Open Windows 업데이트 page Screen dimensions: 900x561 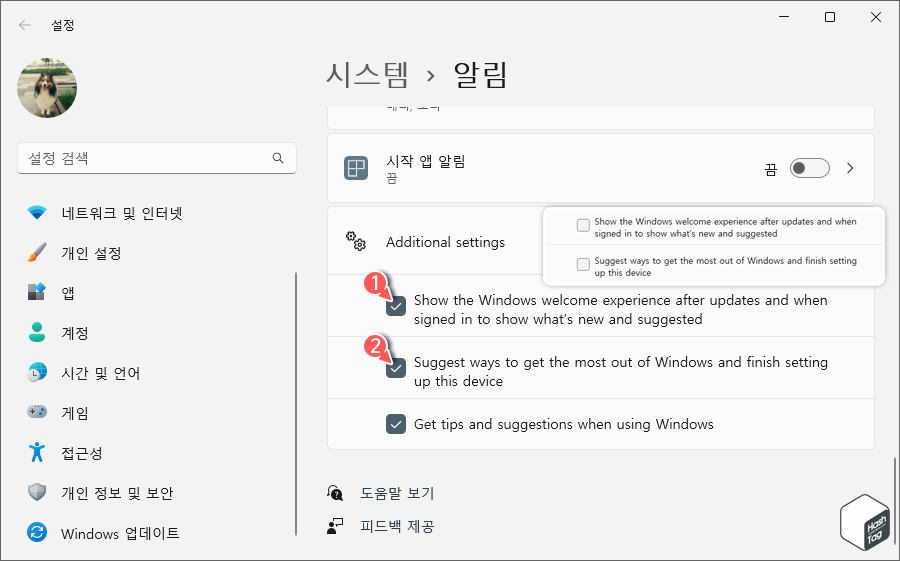[x=121, y=533]
